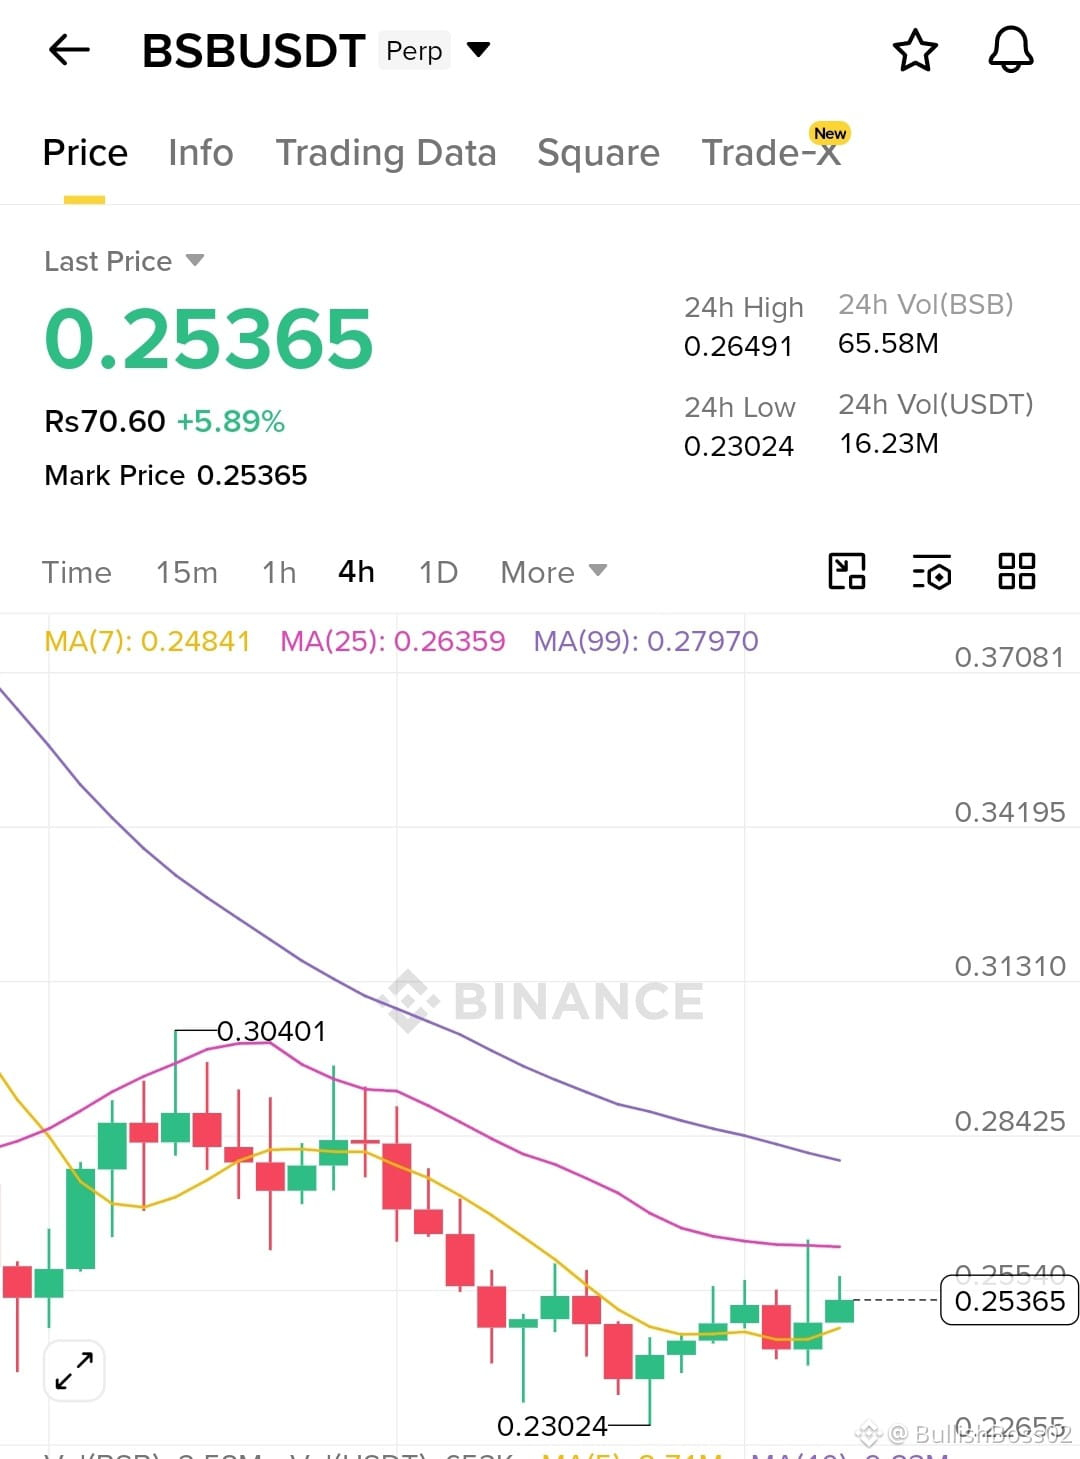
Task: Tap the MA(99) indicator value
Action: (x=646, y=641)
